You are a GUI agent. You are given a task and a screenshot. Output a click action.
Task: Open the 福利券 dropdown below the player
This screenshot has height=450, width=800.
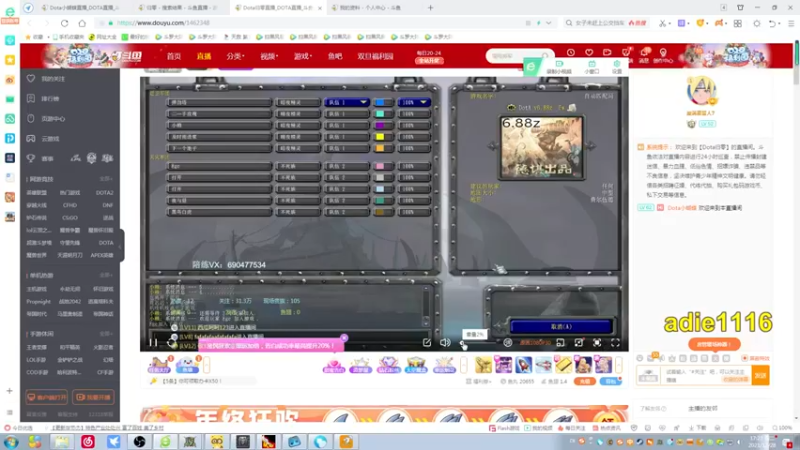point(479,381)
